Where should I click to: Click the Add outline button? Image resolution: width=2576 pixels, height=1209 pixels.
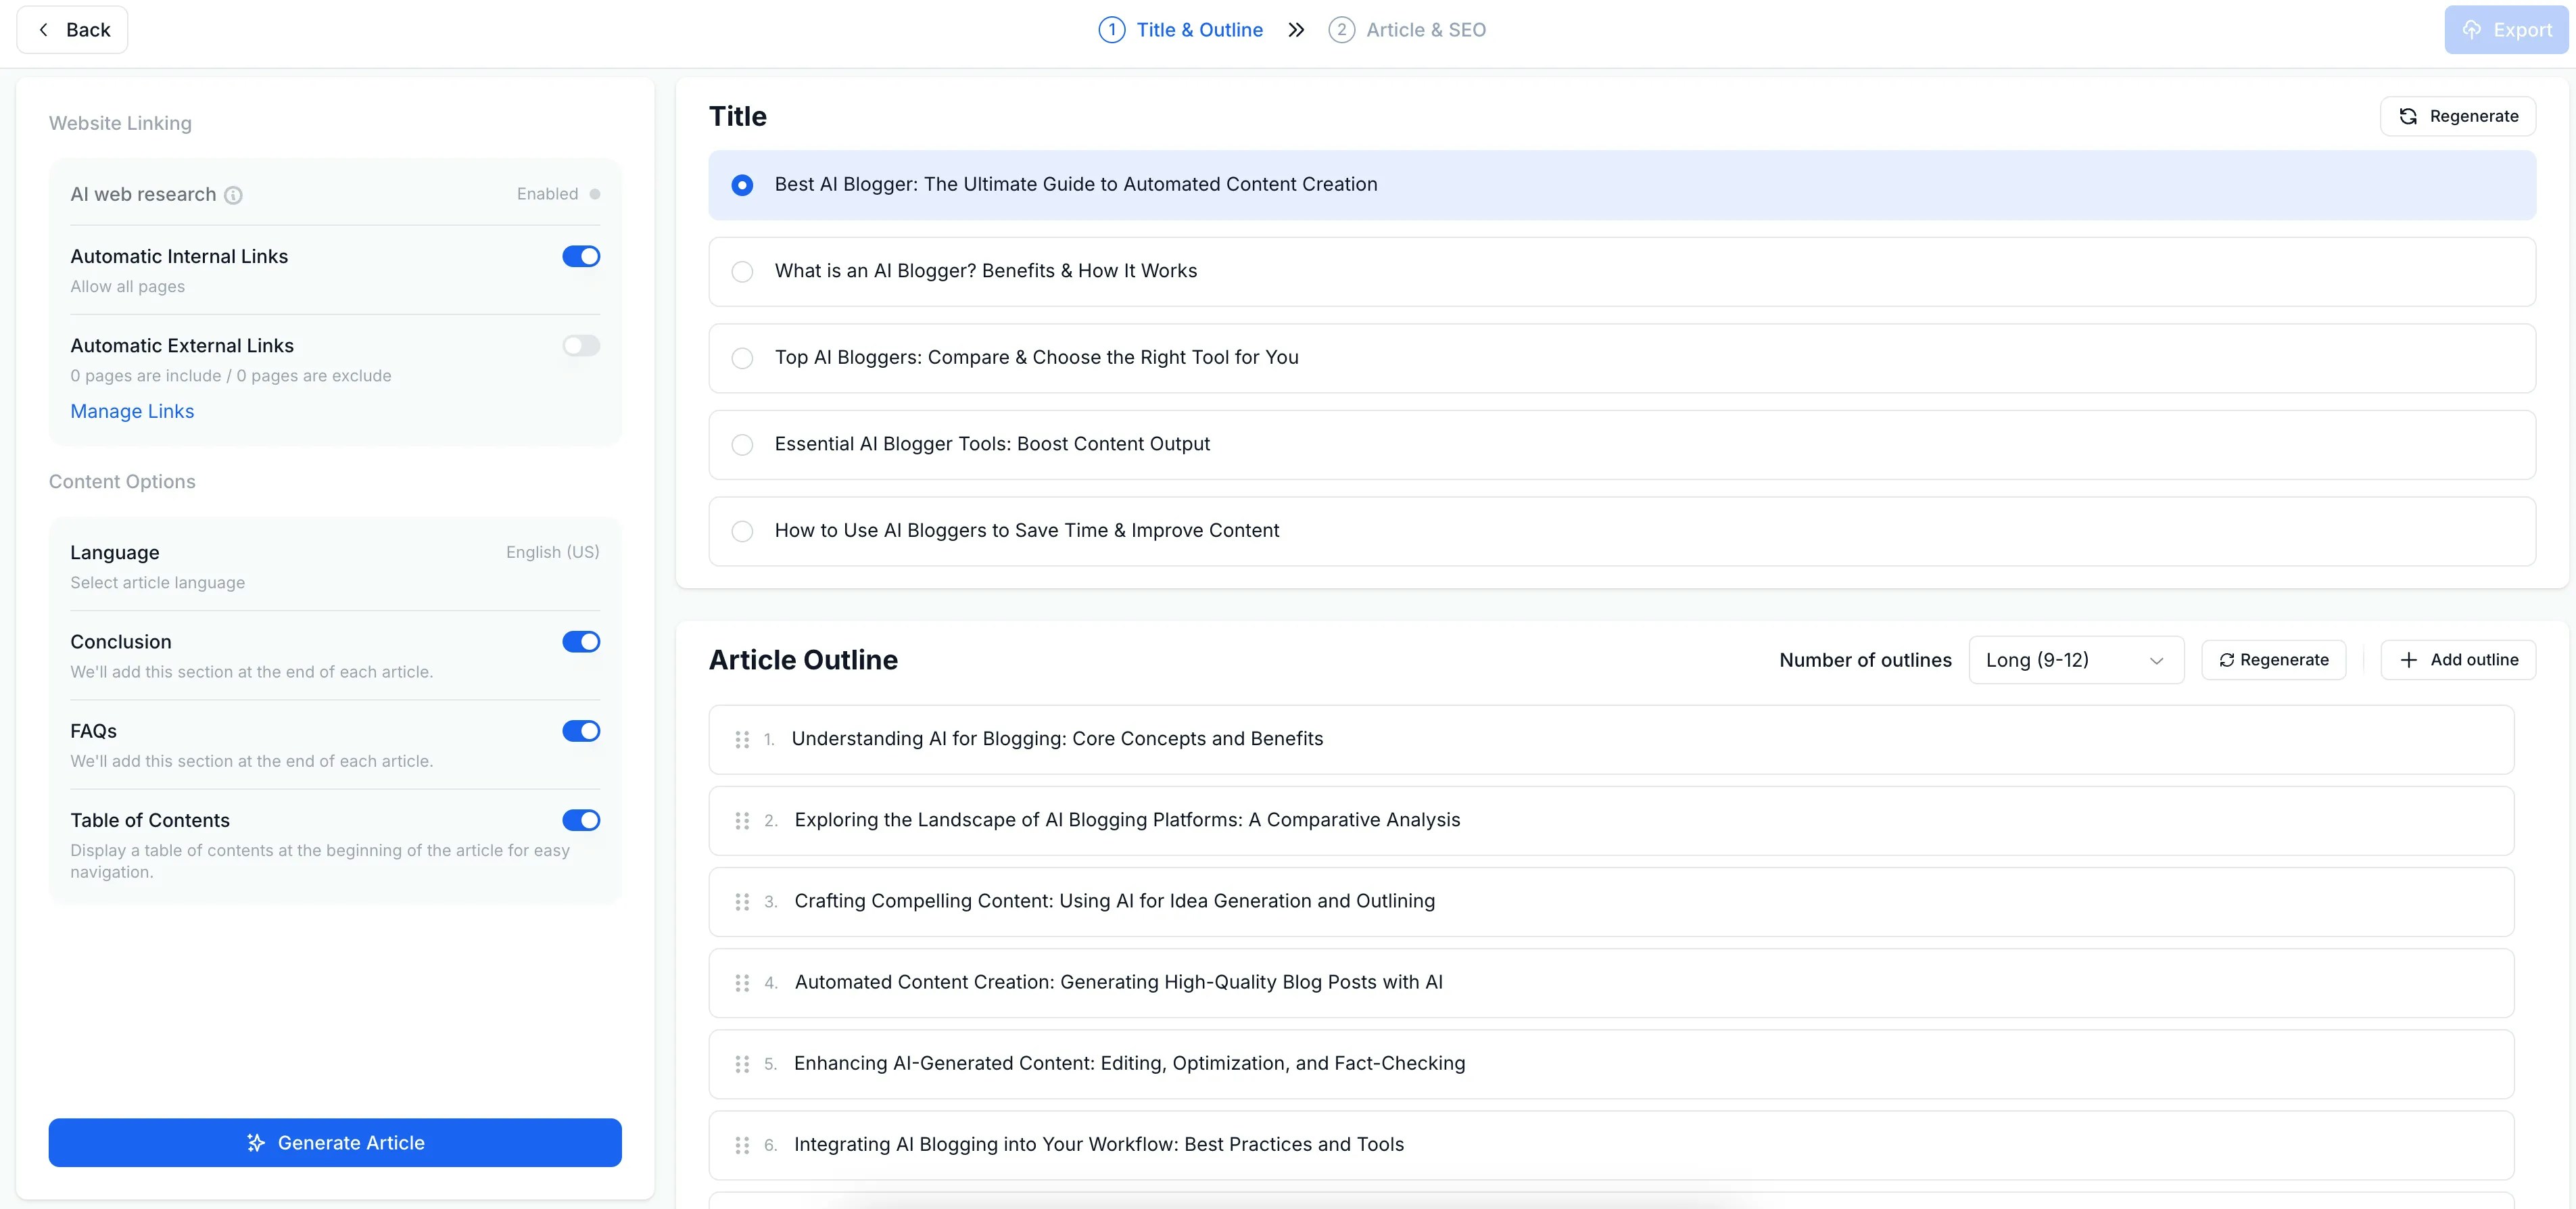(2458, 660)
